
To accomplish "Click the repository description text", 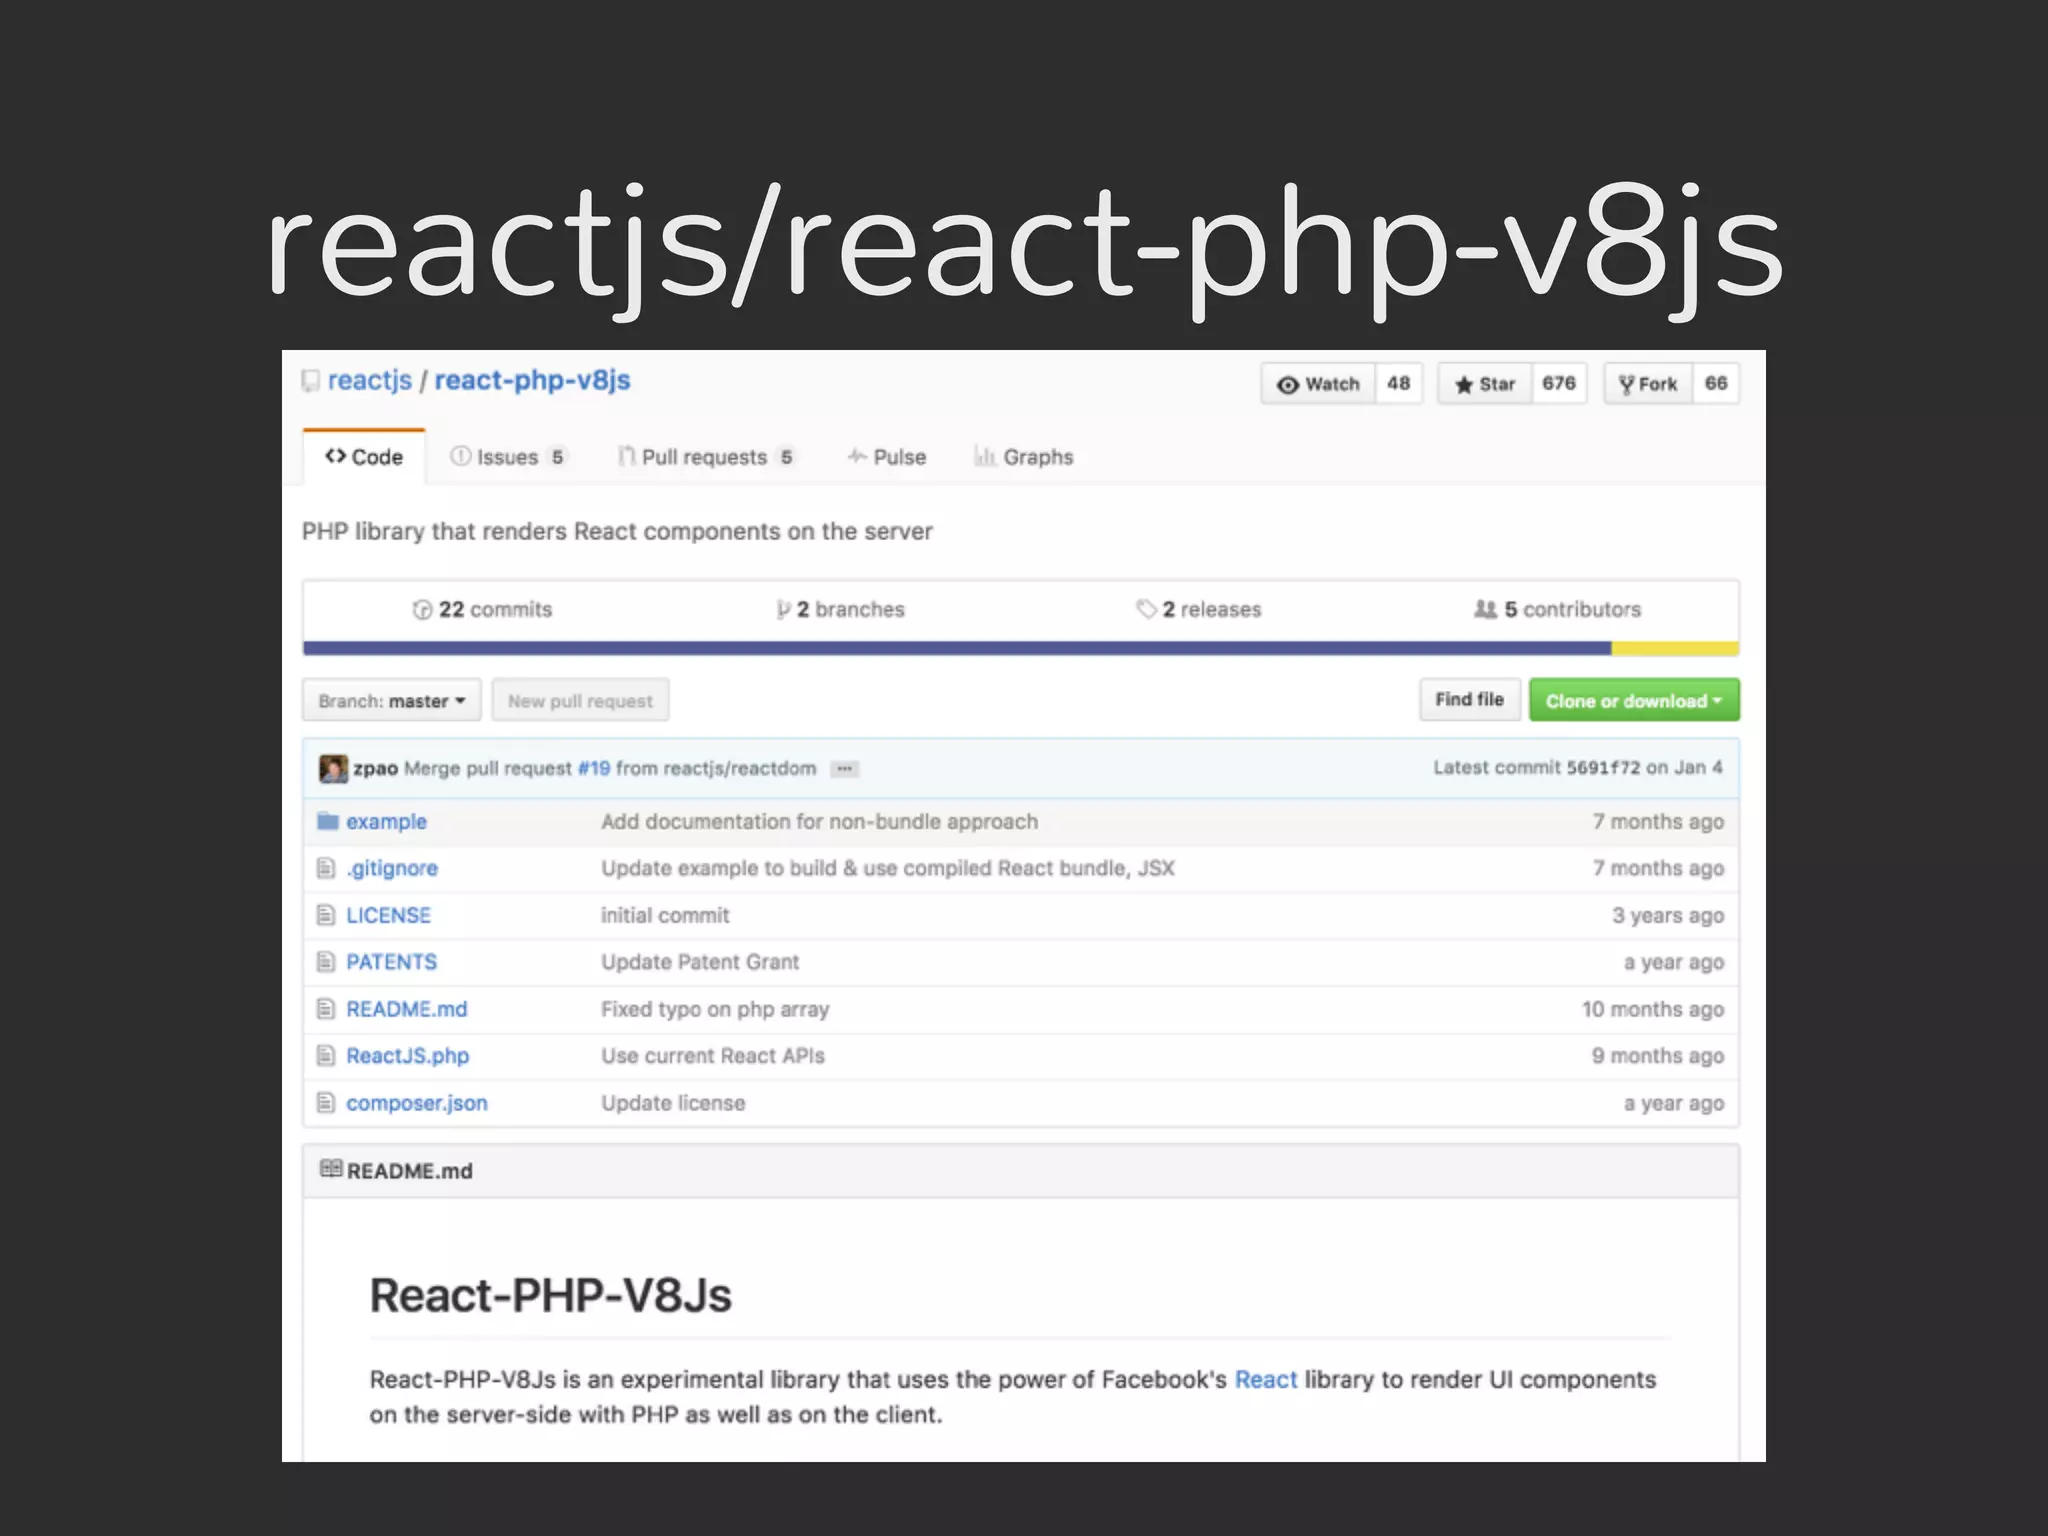I will (x=617, y=531).
